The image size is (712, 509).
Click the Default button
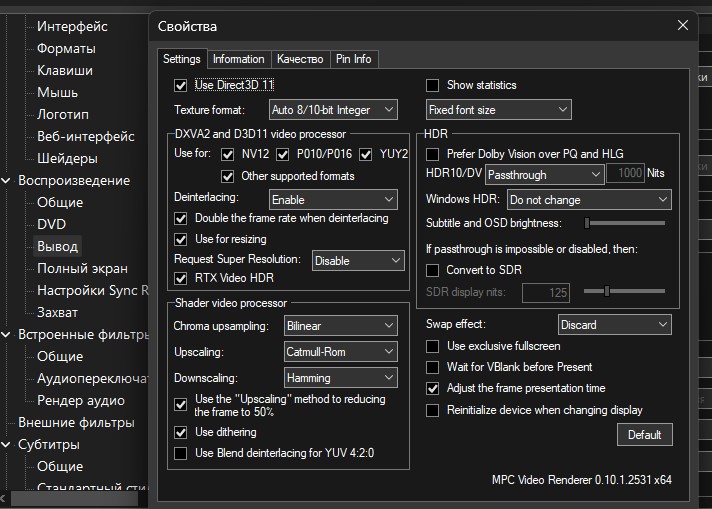tap(644, 435)
